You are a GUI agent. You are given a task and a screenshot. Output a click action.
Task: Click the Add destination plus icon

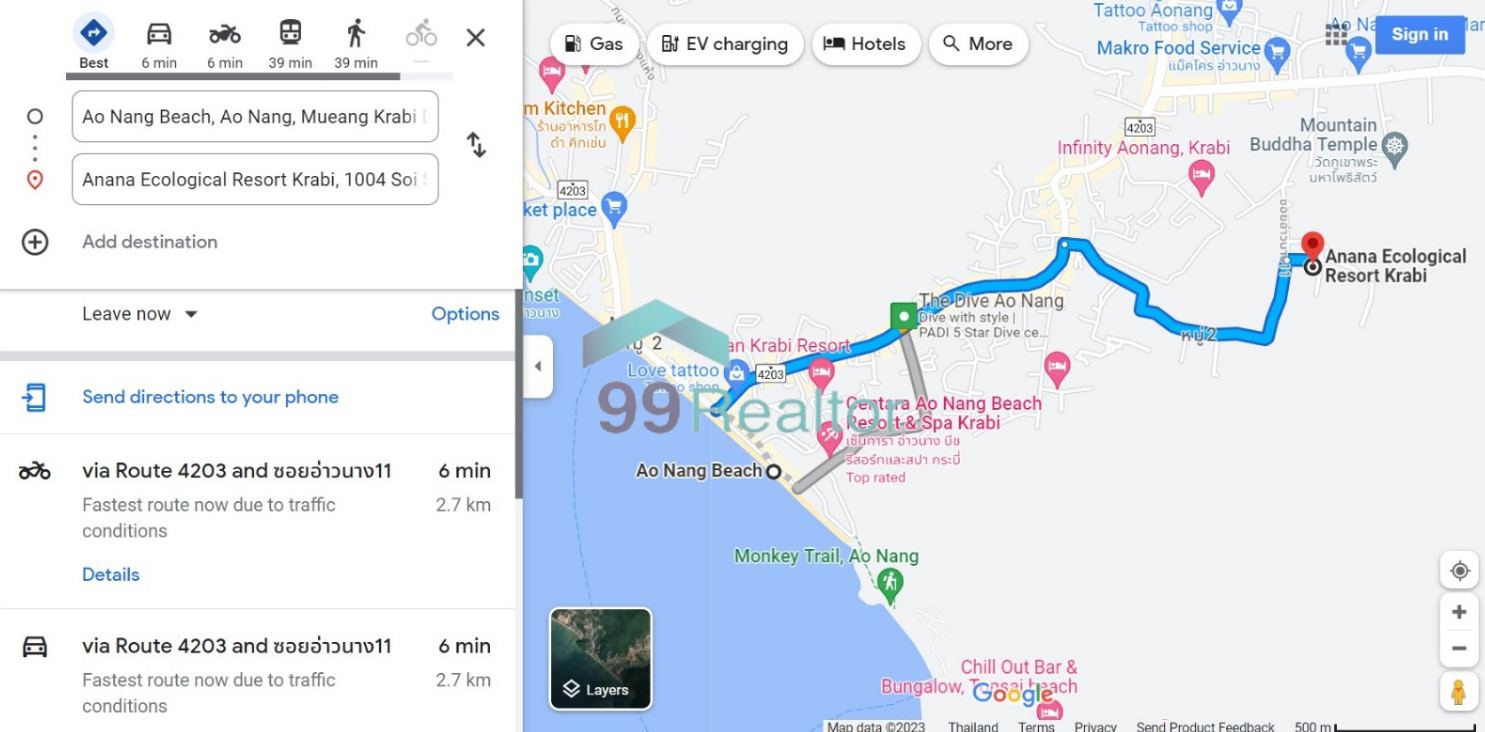[x=35, y=242]
